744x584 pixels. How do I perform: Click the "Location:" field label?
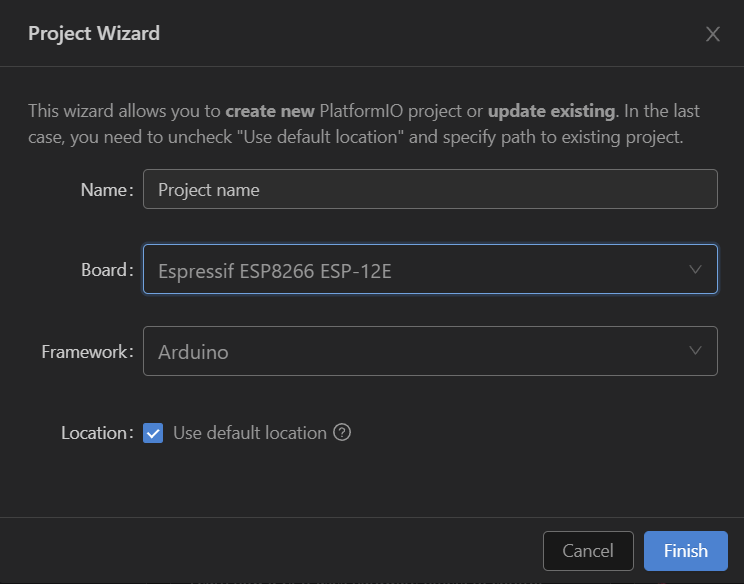(x=97, y=433)
